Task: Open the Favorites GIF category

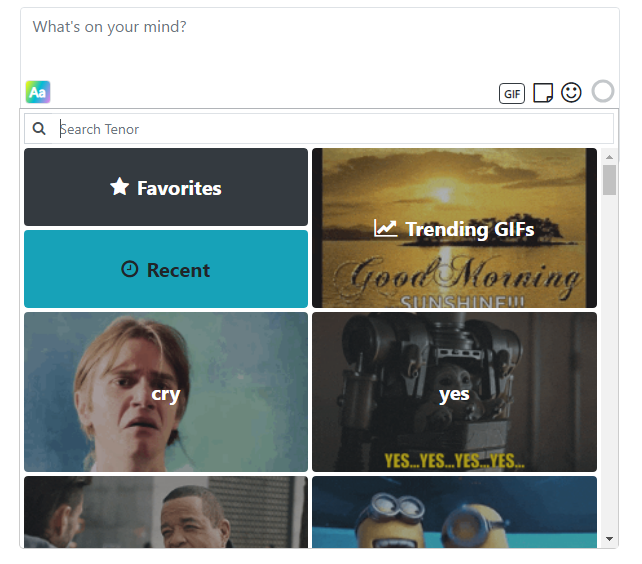Action: (166, 187)
